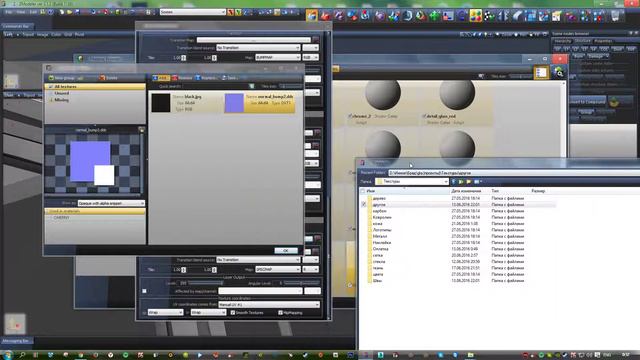Open the Папка folder dropdown in file dialog

[411, 181]
